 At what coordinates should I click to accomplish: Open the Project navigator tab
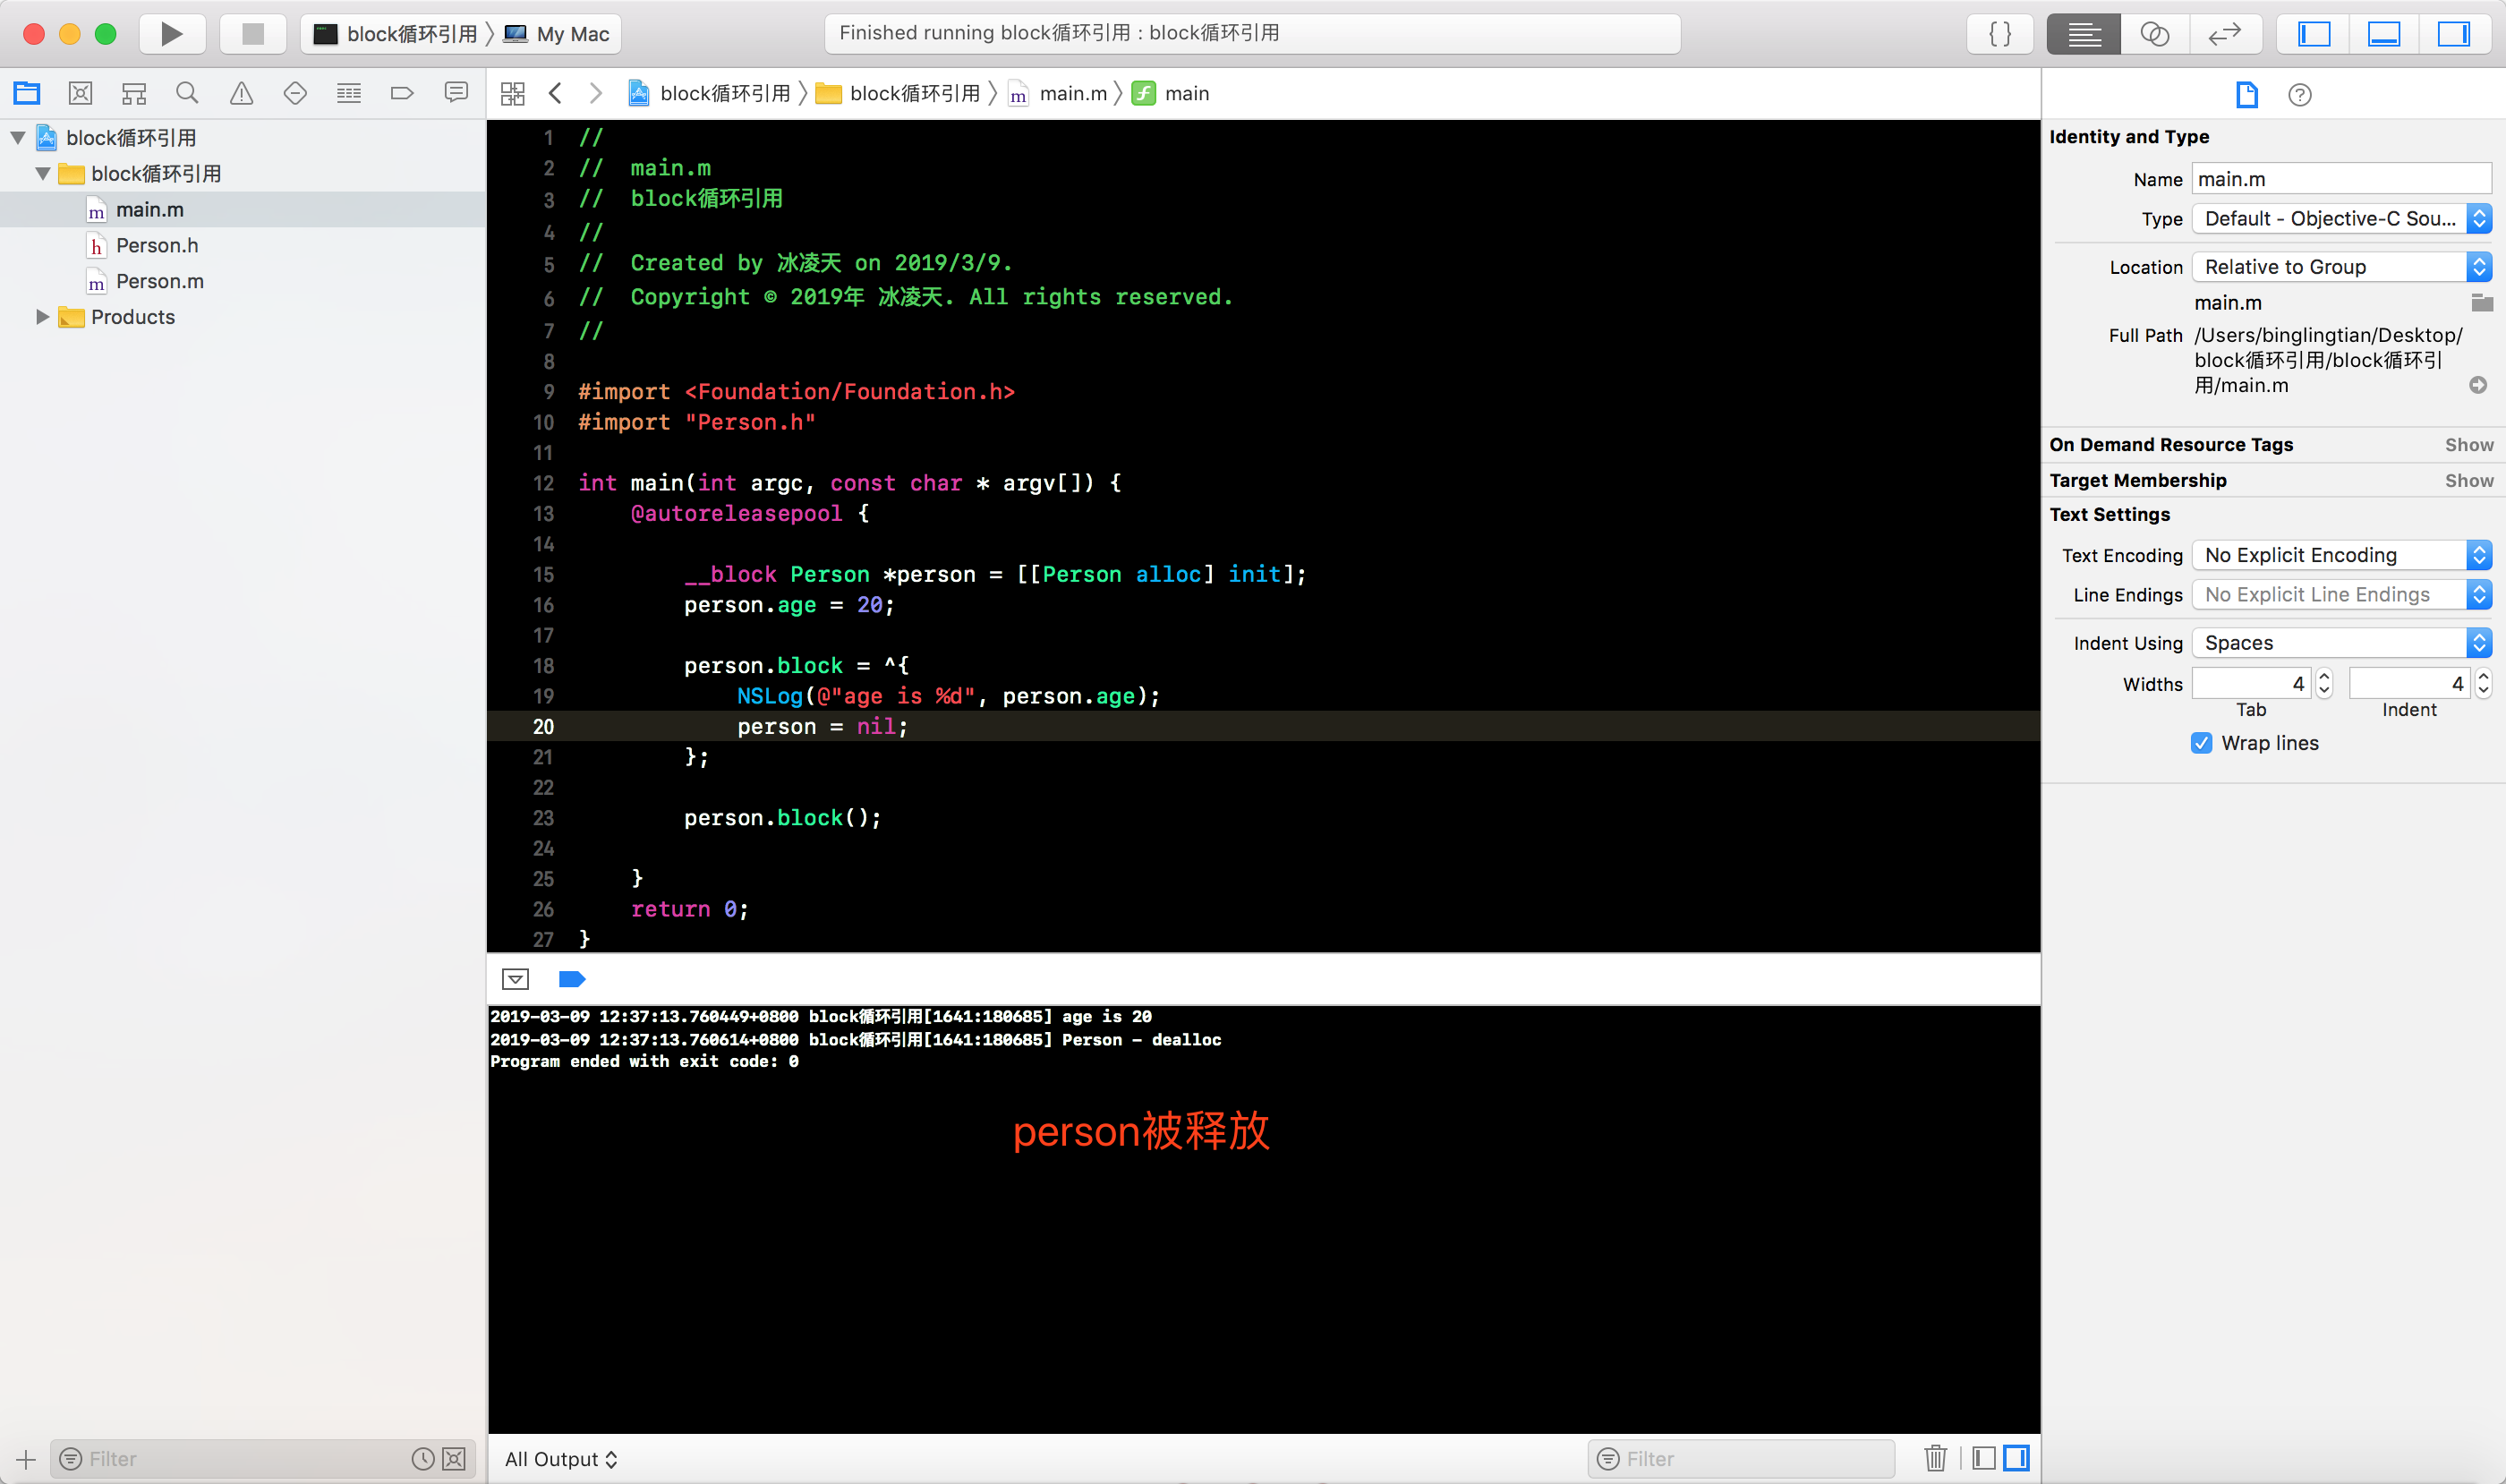(x=27, y=94)
